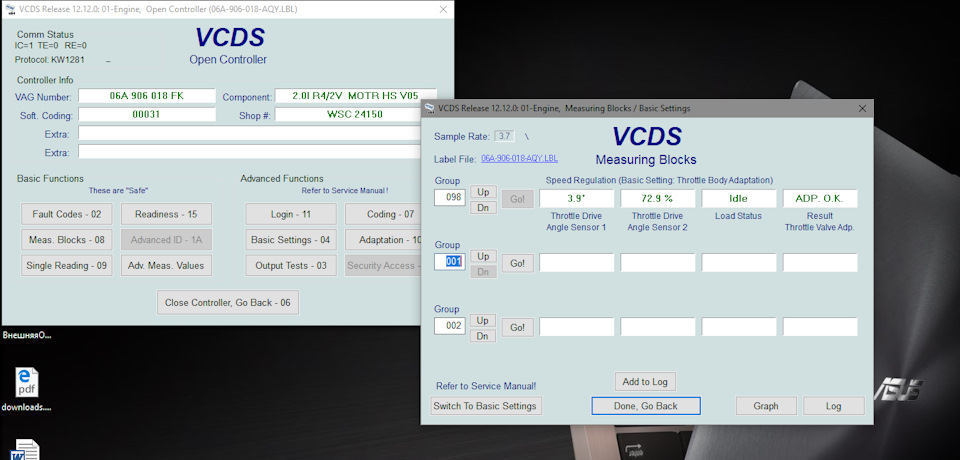Screen dimensions: 960x460
Task: Open Single Reading - 09
Action: pos(66,266)
